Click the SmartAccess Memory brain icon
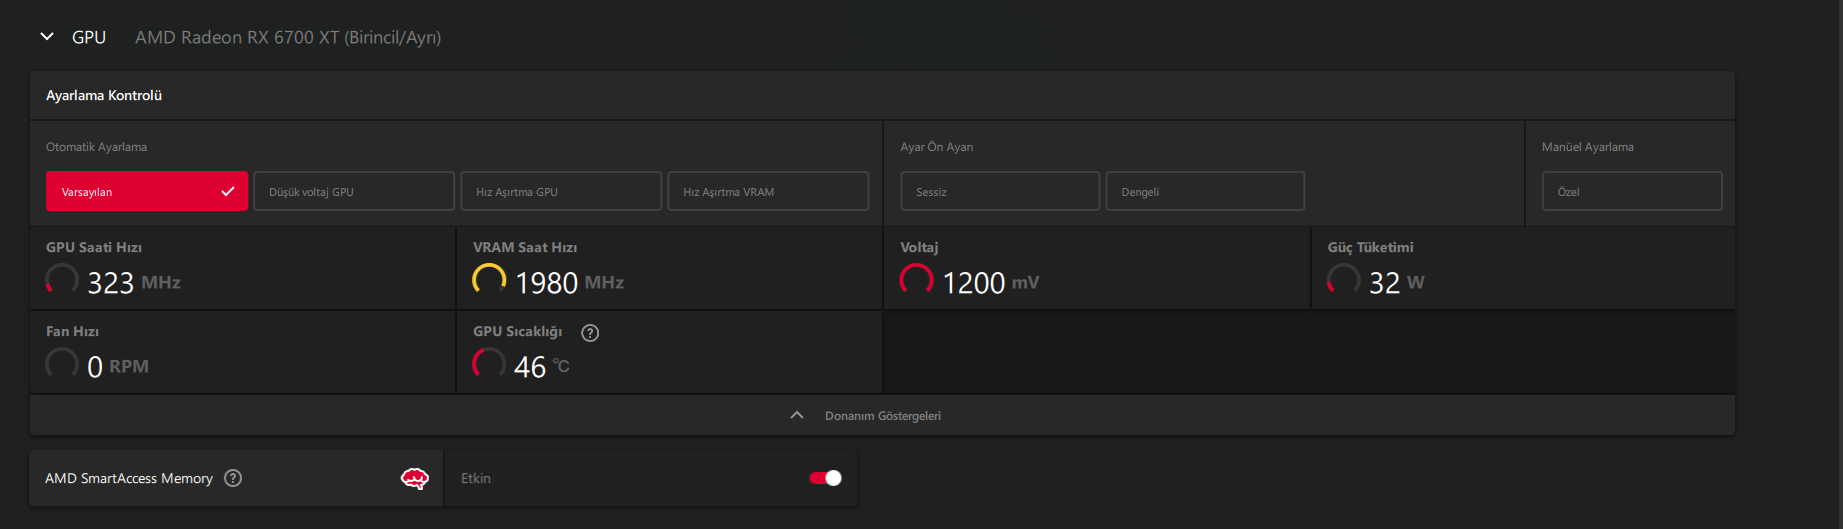The height and width of the screenshot is (529, 1843). [414, 478]
